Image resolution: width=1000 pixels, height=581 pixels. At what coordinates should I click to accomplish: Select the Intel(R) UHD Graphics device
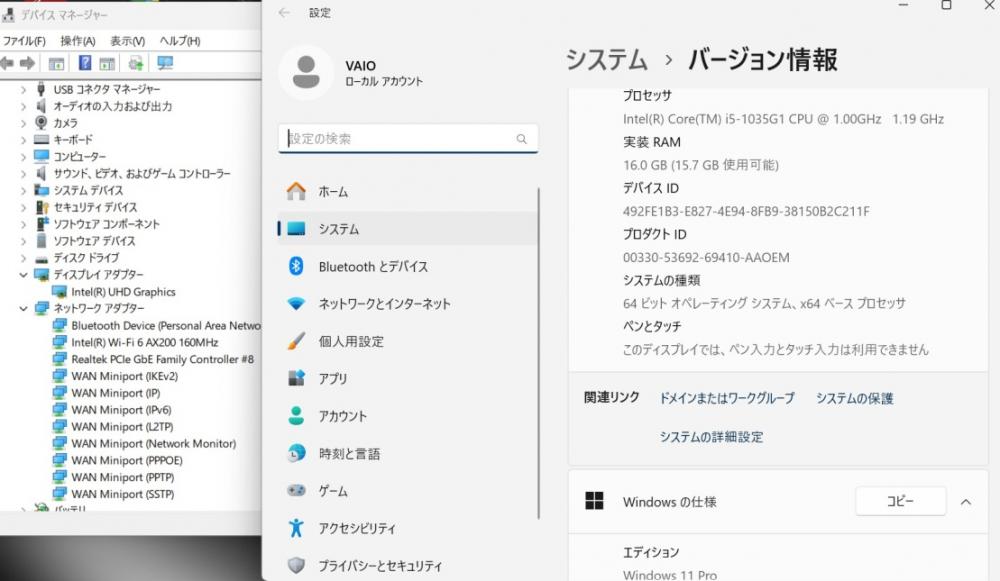click(123, 292)
